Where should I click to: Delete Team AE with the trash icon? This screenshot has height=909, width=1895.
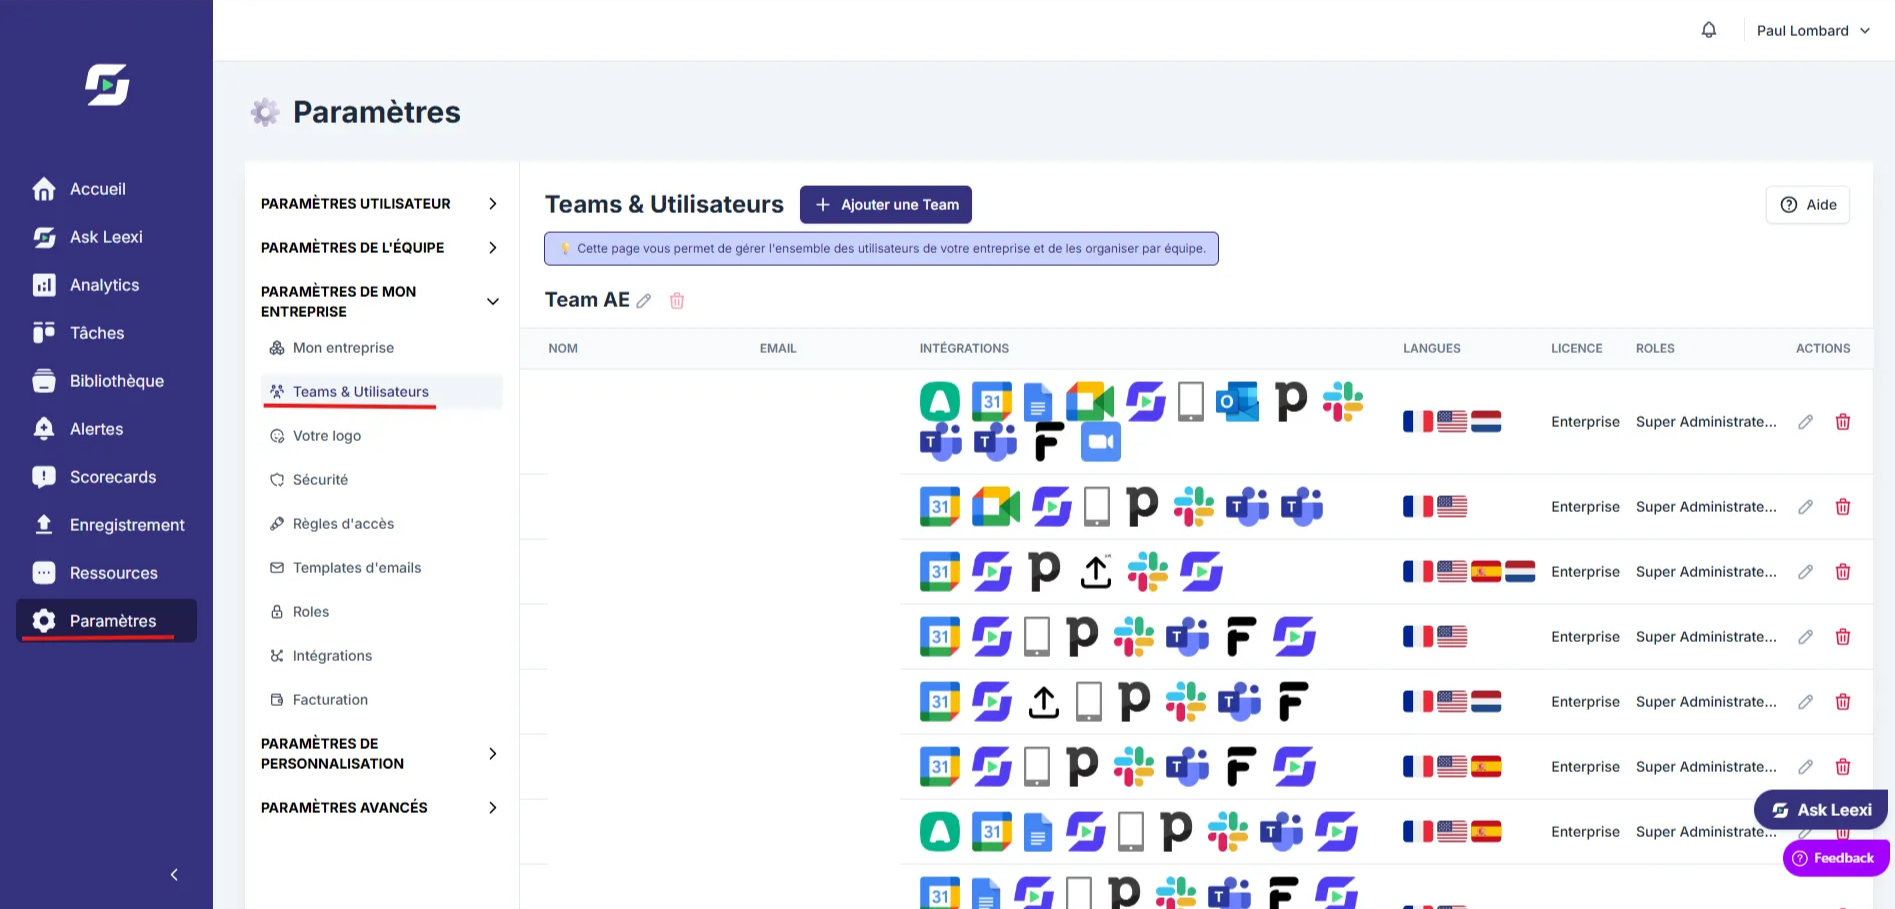point(677,301)
